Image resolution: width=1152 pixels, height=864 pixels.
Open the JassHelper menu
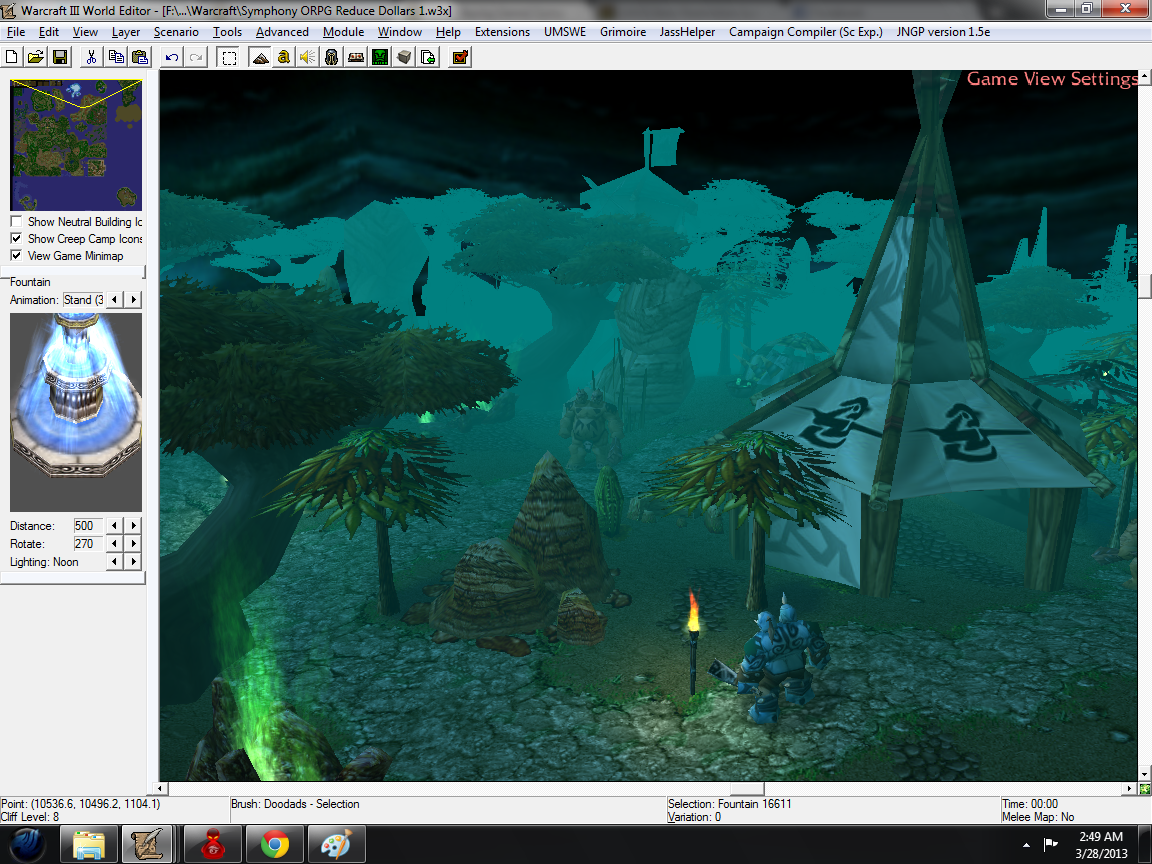tap(687, 32)
